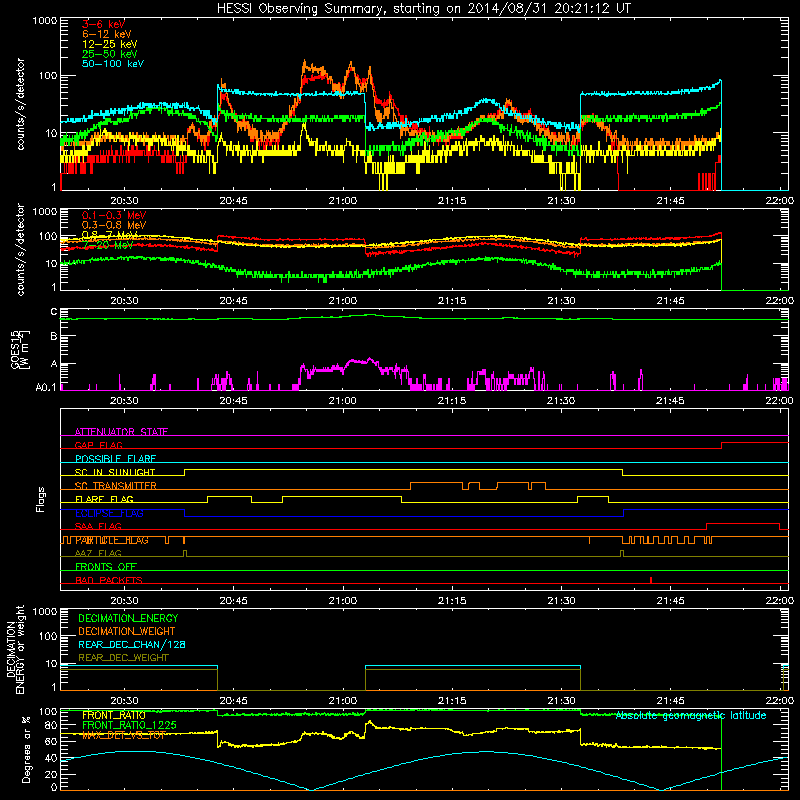This screenshot has height=800, width=800.
Task: Click the 60 tick on Degrees axis
Action: tap(51, 741)
